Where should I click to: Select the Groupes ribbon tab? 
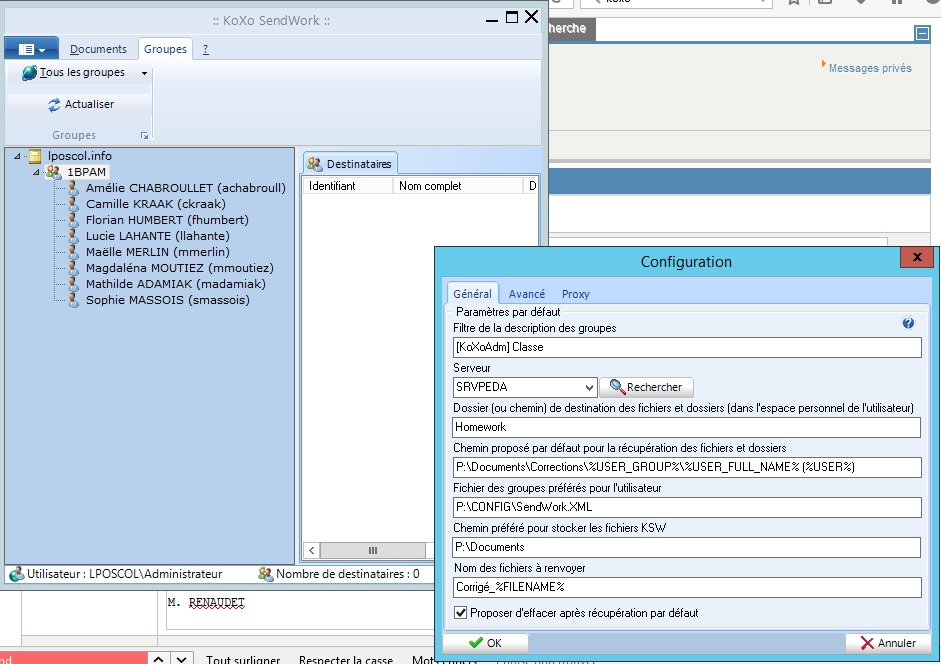pyautogui.click(x=165, y=49)
